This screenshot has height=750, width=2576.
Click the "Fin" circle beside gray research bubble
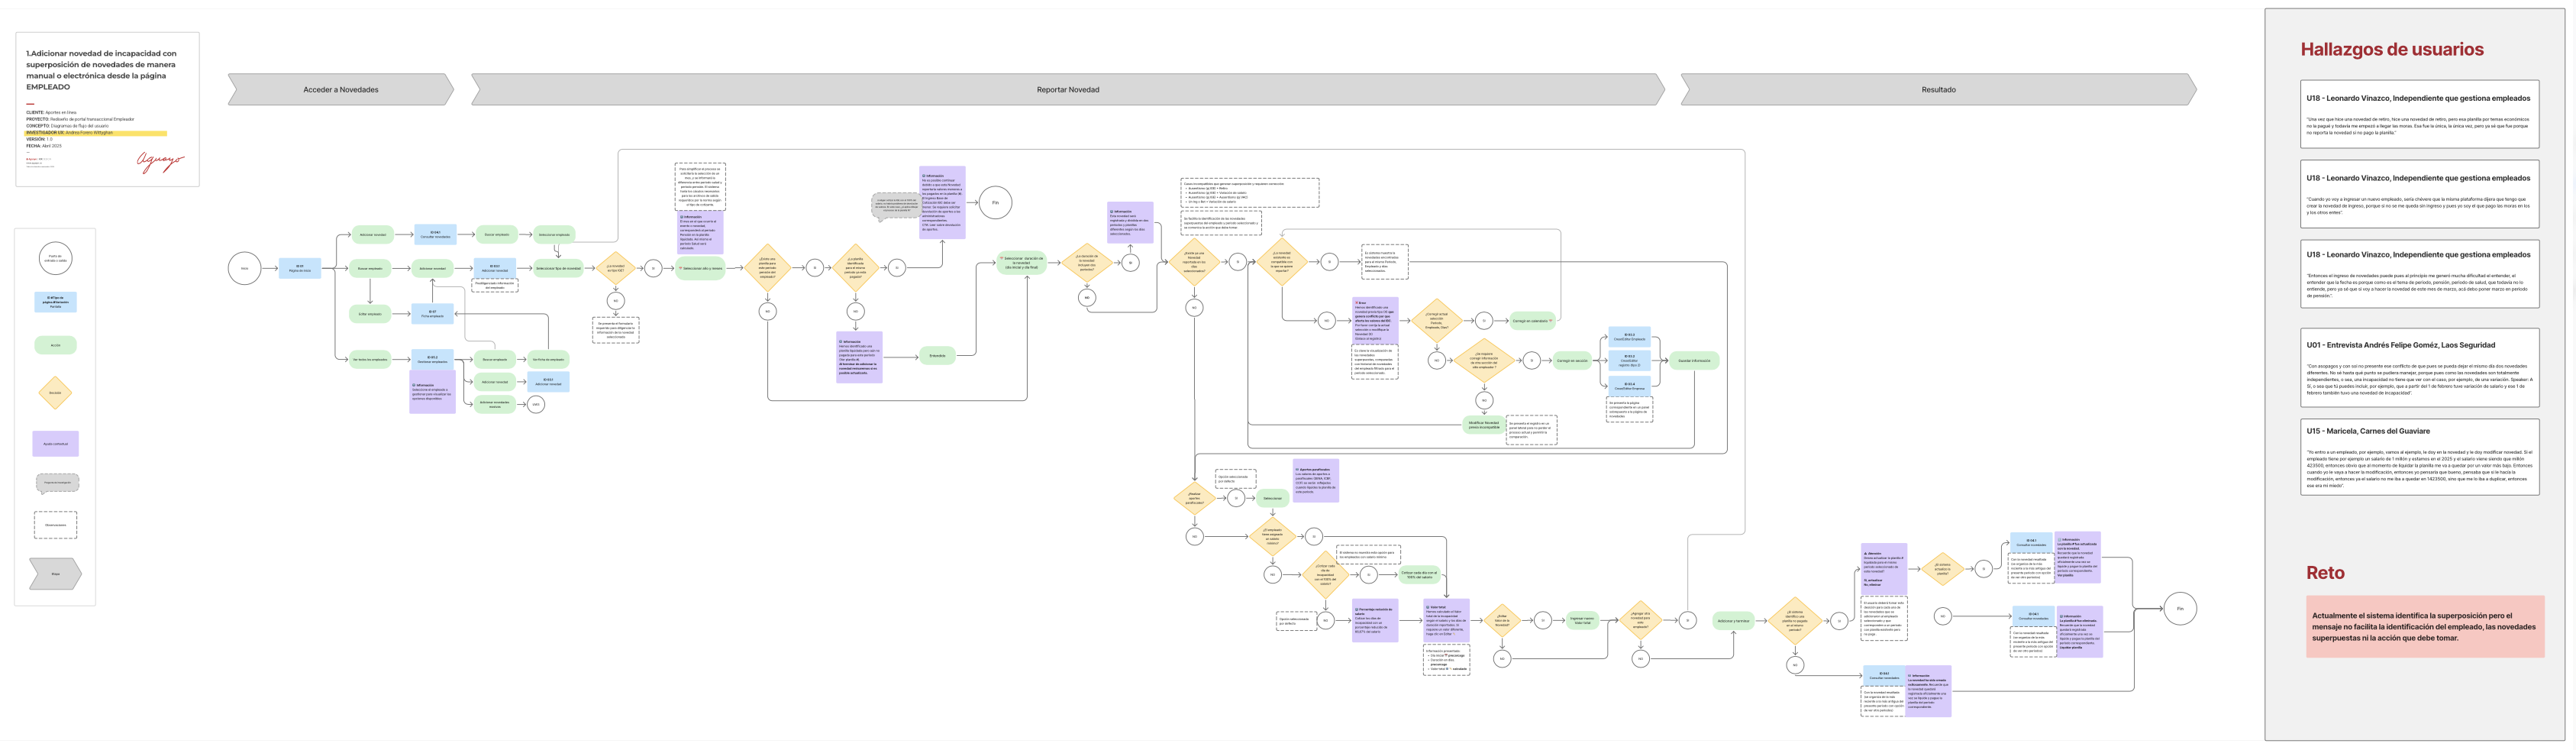point(995,203)
